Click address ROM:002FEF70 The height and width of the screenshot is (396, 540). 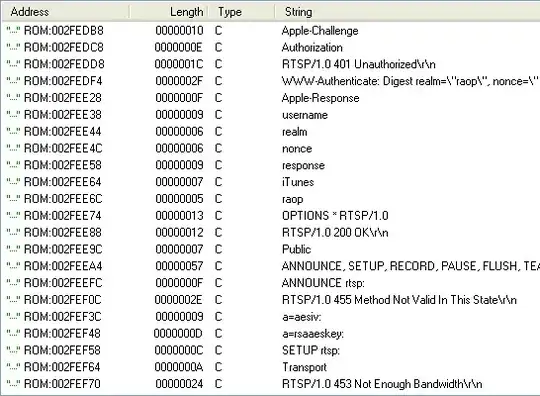[62, 384]
